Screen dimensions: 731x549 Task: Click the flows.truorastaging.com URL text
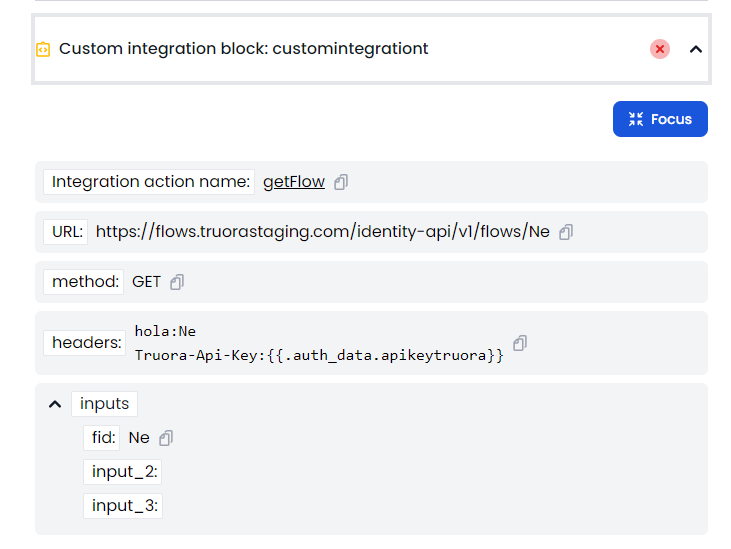(323, 232)
